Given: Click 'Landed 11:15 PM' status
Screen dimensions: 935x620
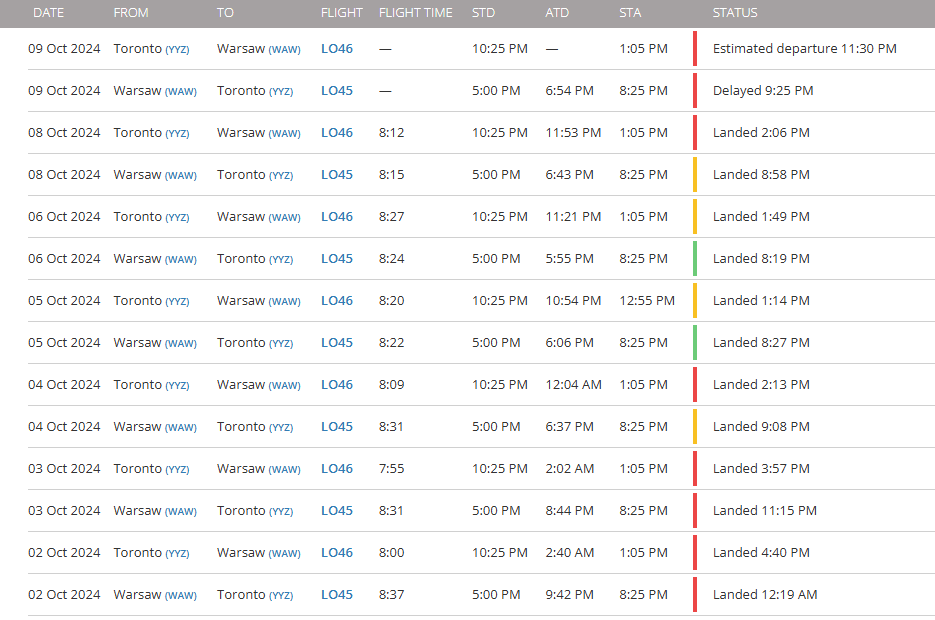Looking at the screenshot, I should [765, 511].
